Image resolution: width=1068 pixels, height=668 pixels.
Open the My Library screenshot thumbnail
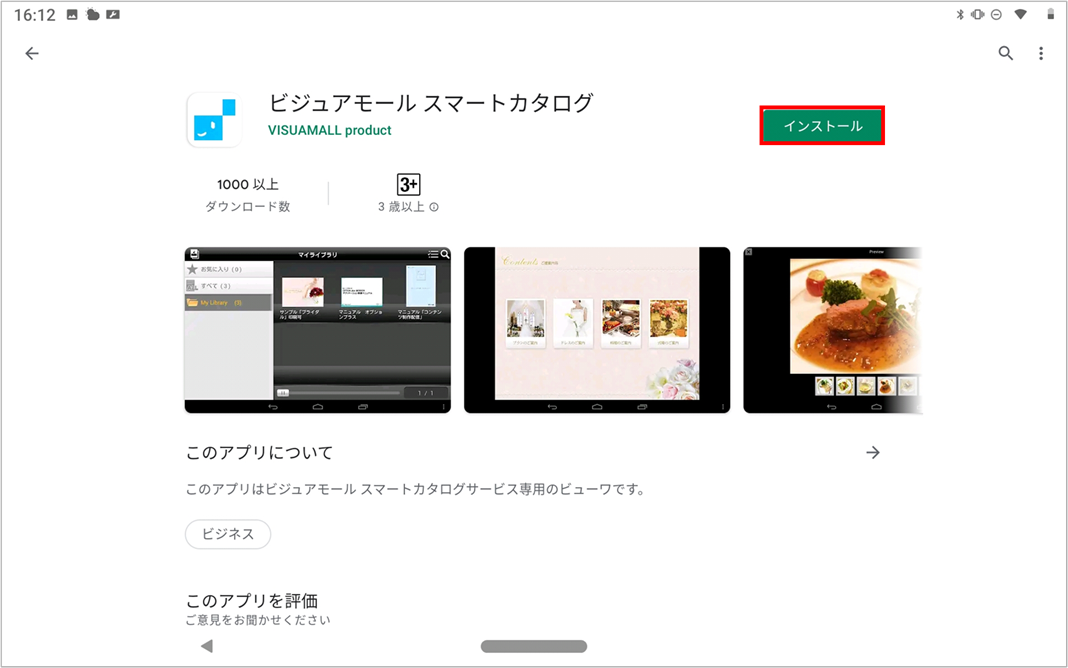coord(317,330)
